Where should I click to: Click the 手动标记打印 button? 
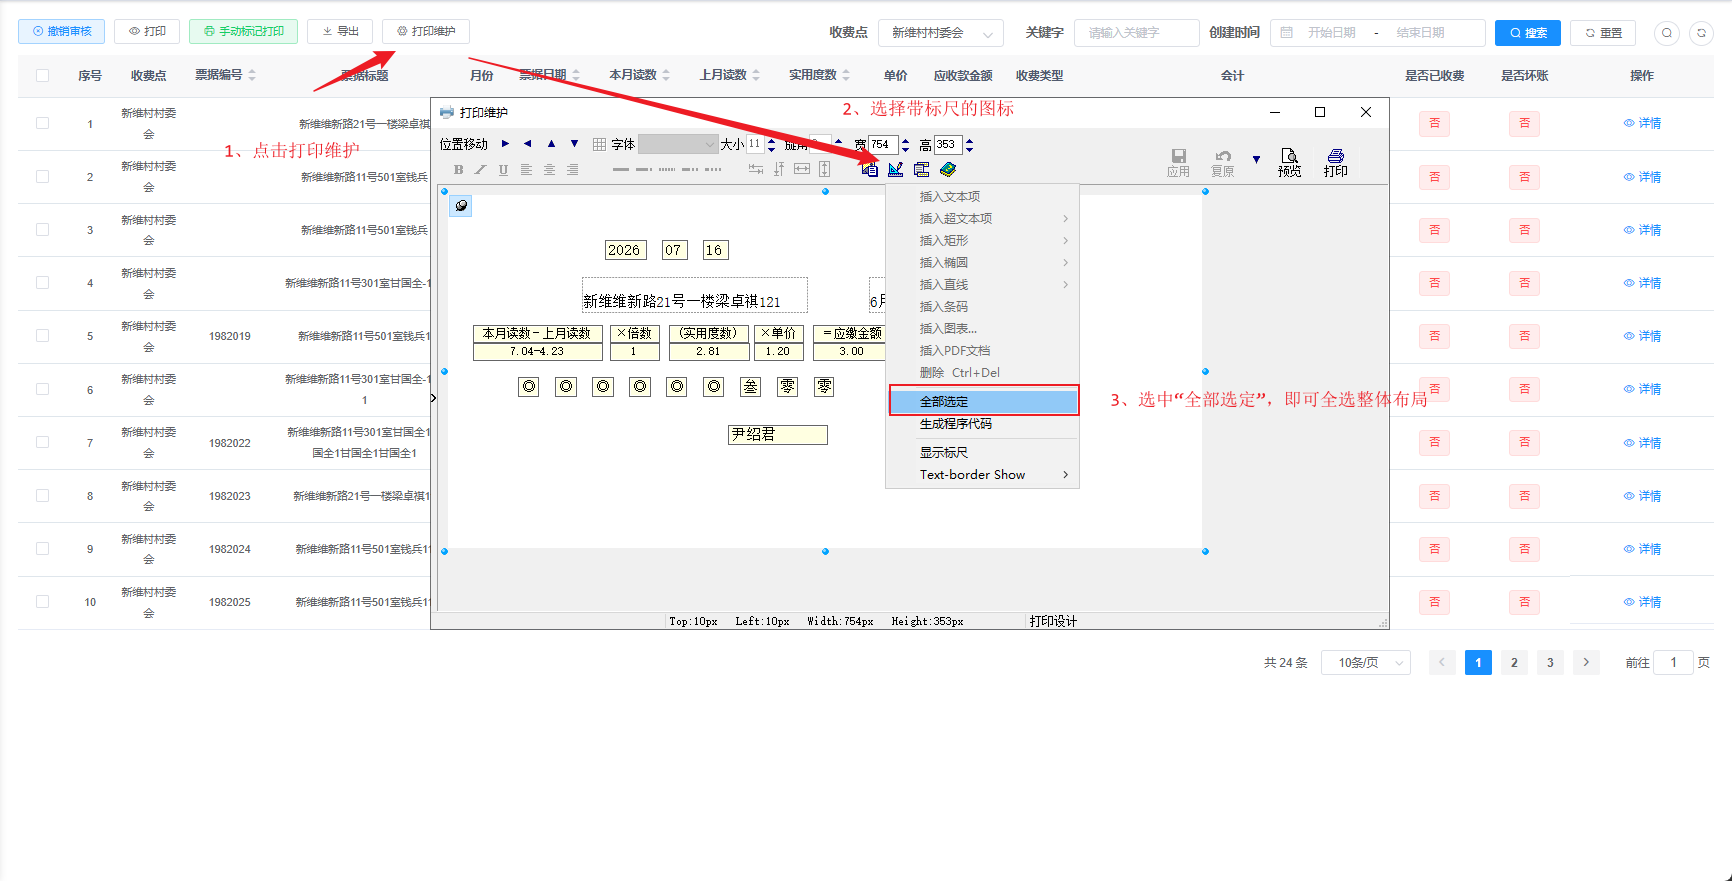(x=243, y=31)
